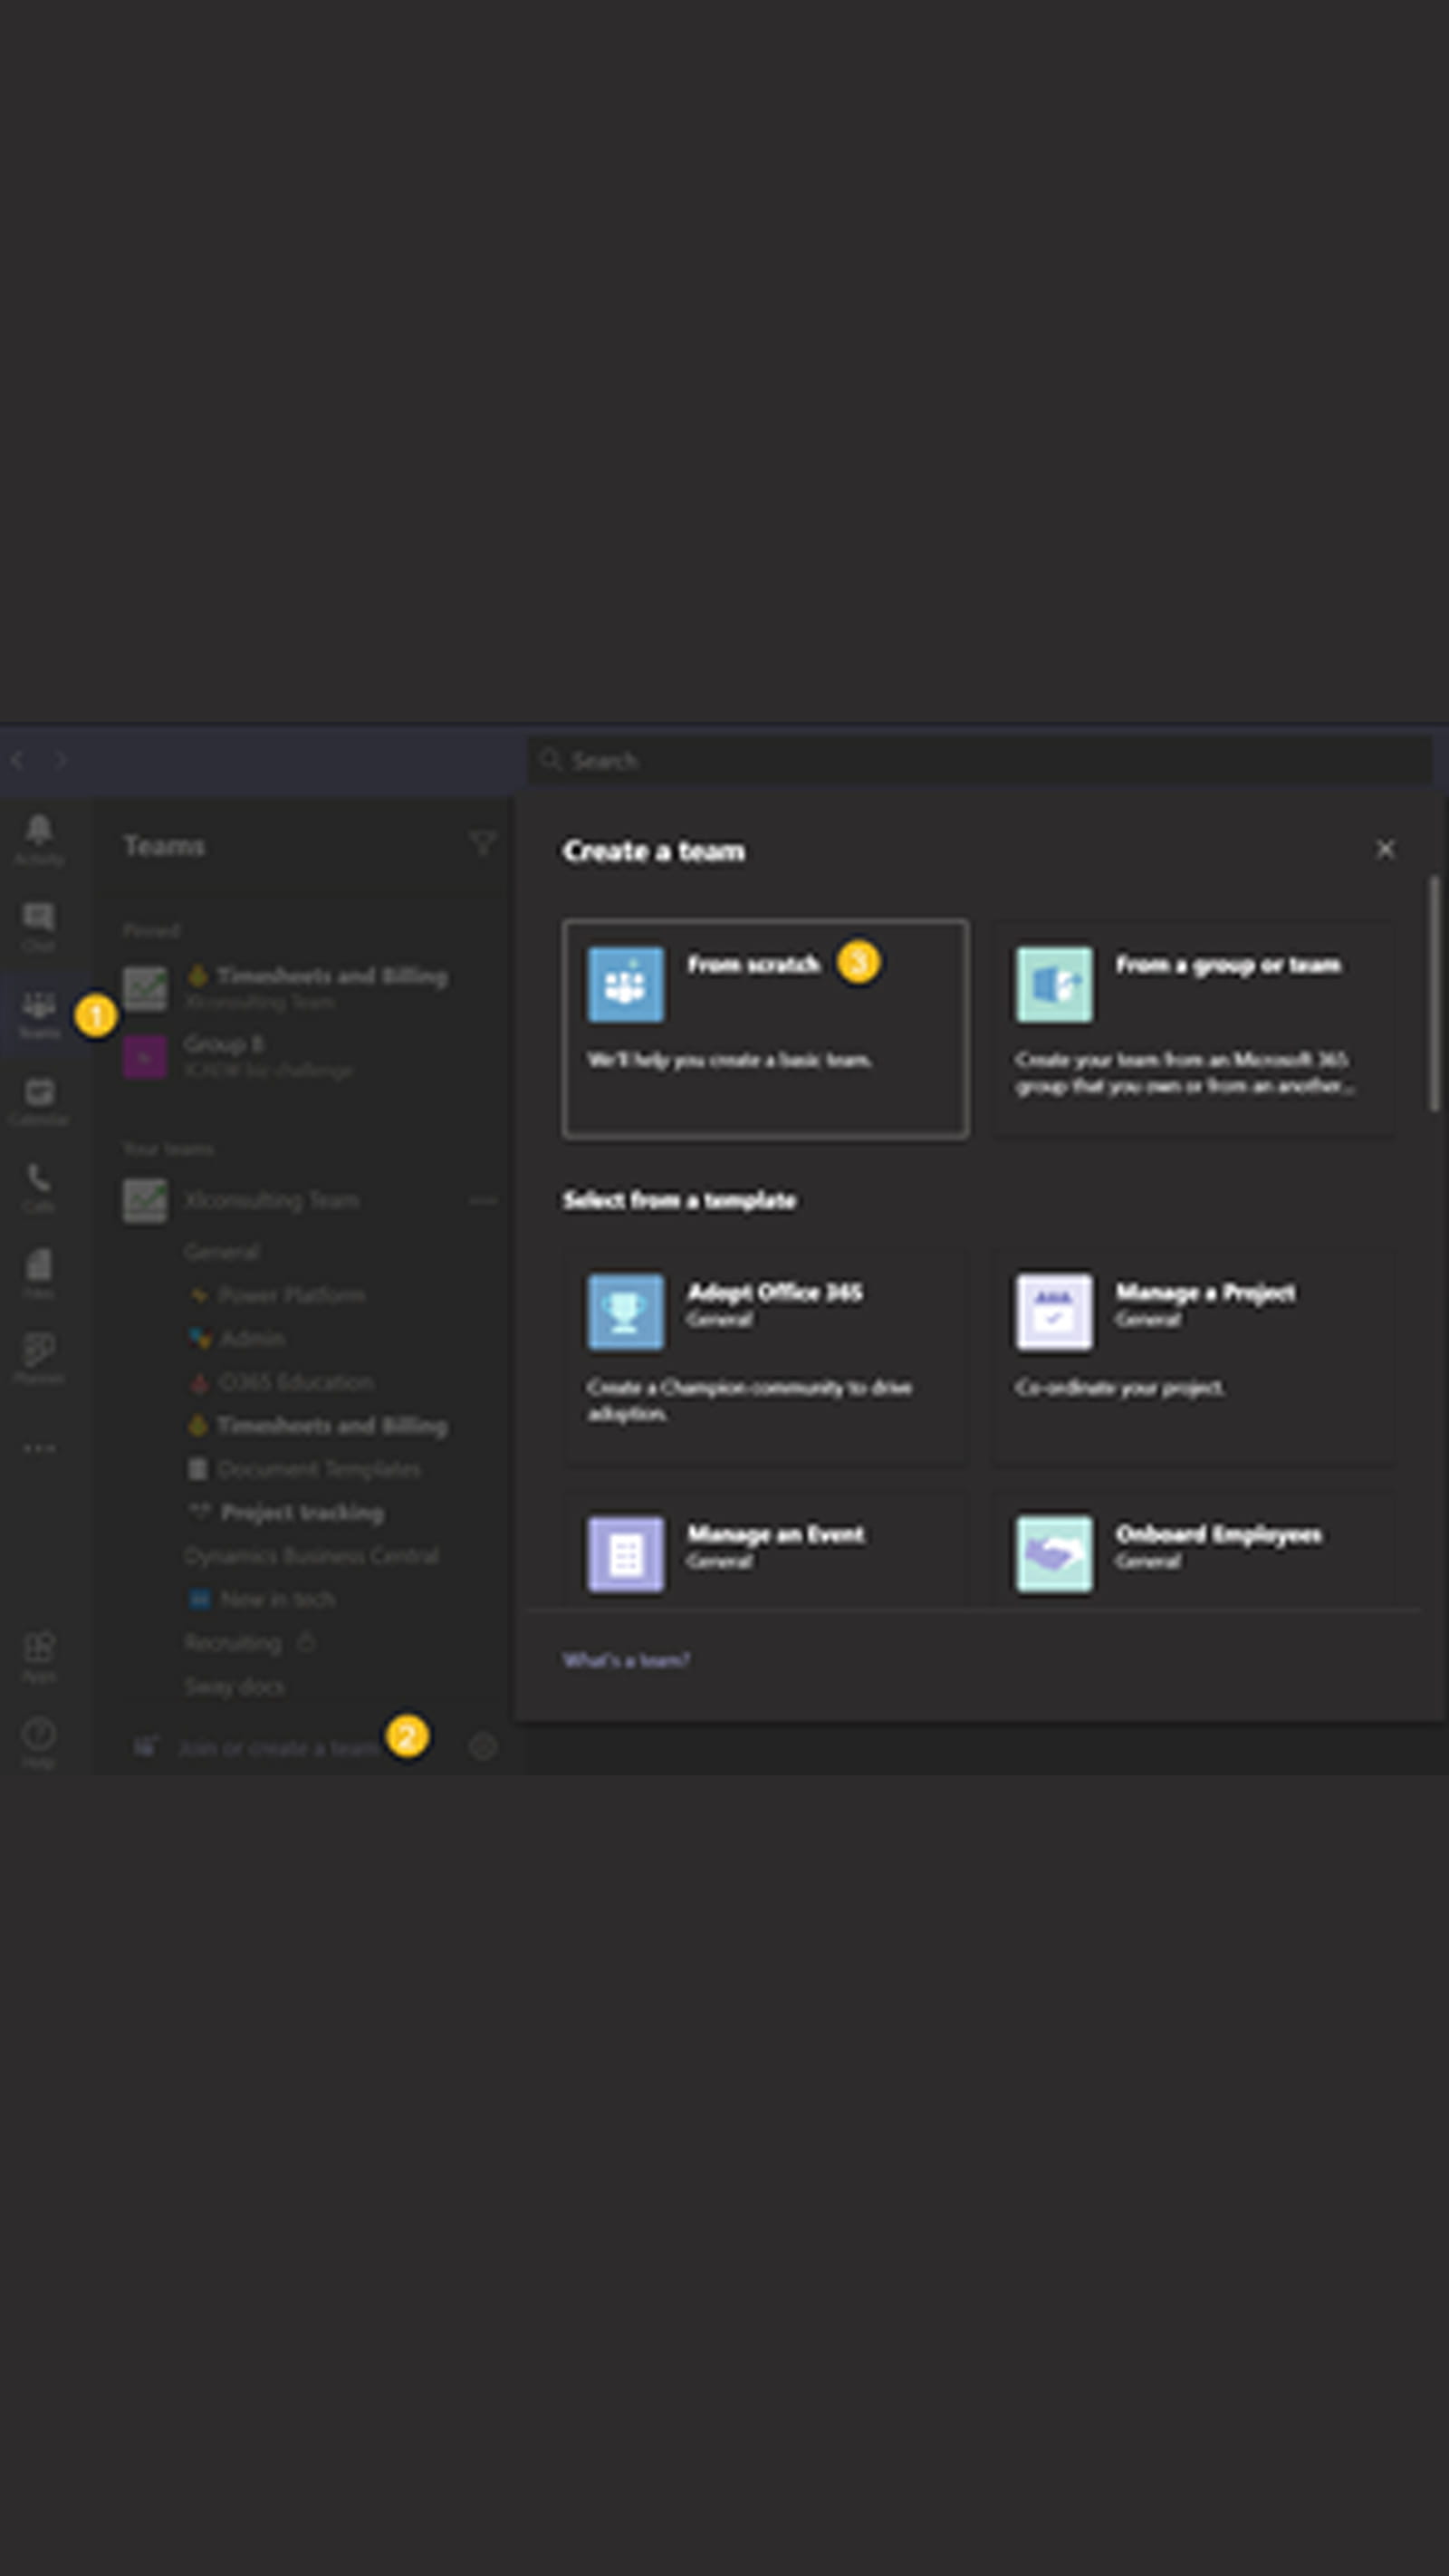Choose the From scratch team option

[764, 1028]
